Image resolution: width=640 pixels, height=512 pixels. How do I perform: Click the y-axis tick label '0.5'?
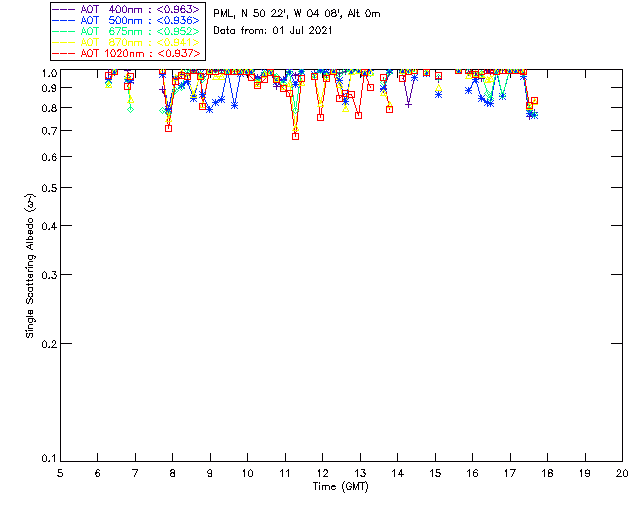coord(49,188)
